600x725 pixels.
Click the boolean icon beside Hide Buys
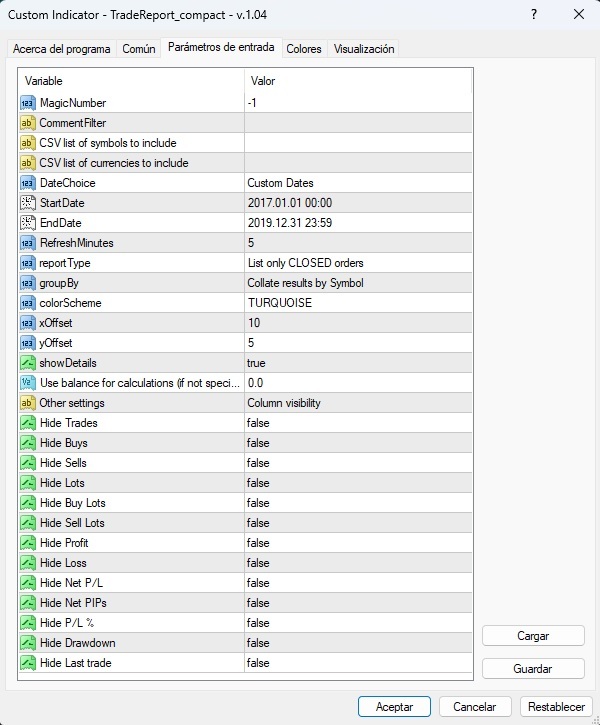pos(28,443)
